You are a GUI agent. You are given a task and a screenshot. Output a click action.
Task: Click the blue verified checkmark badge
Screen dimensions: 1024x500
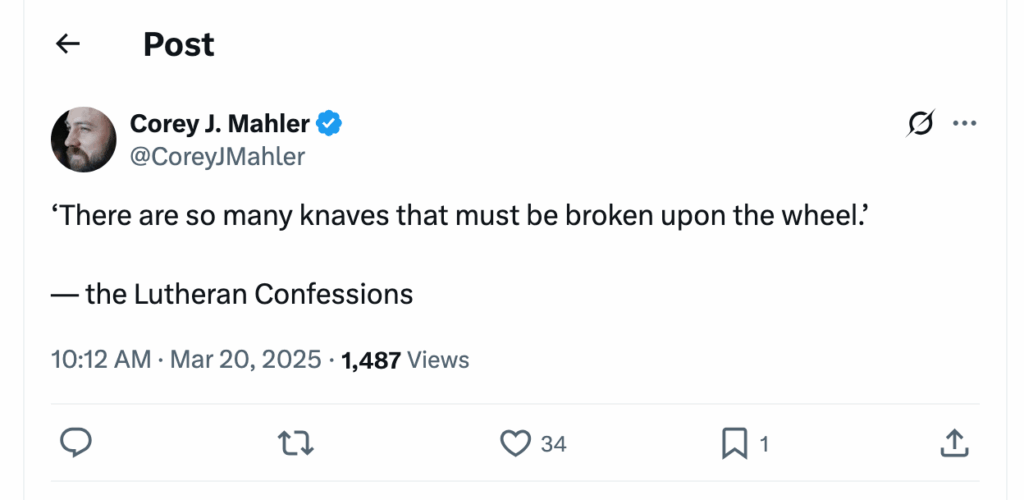tap(330, 124)
